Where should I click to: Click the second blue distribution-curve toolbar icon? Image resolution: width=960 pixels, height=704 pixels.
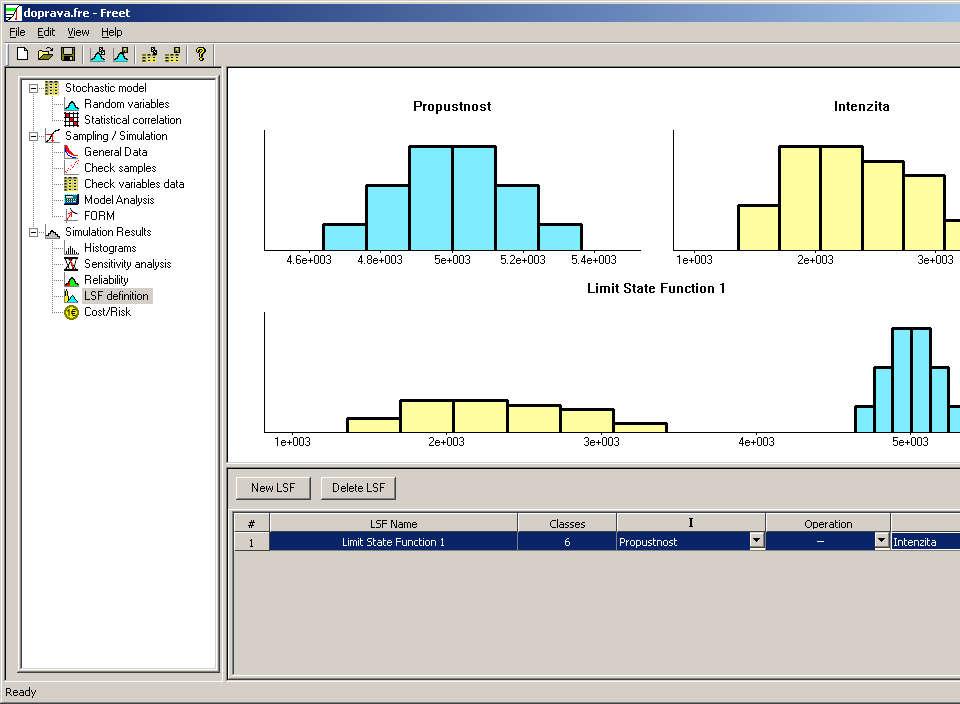121,54
